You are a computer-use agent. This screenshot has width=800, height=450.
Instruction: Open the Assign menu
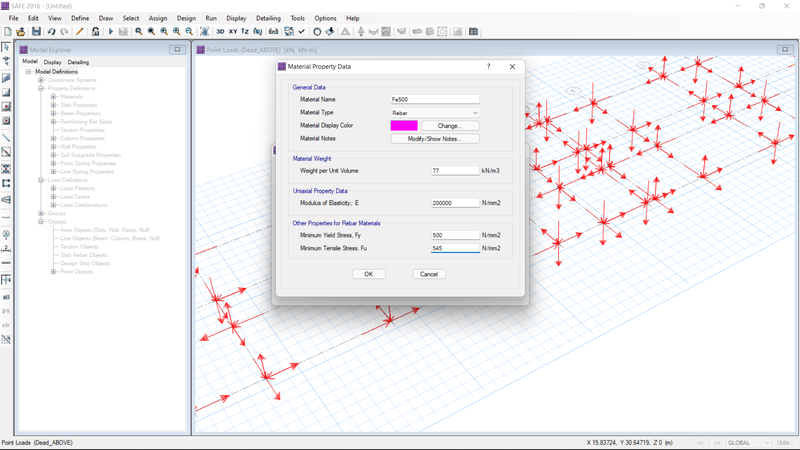click(x=158, y=18)
